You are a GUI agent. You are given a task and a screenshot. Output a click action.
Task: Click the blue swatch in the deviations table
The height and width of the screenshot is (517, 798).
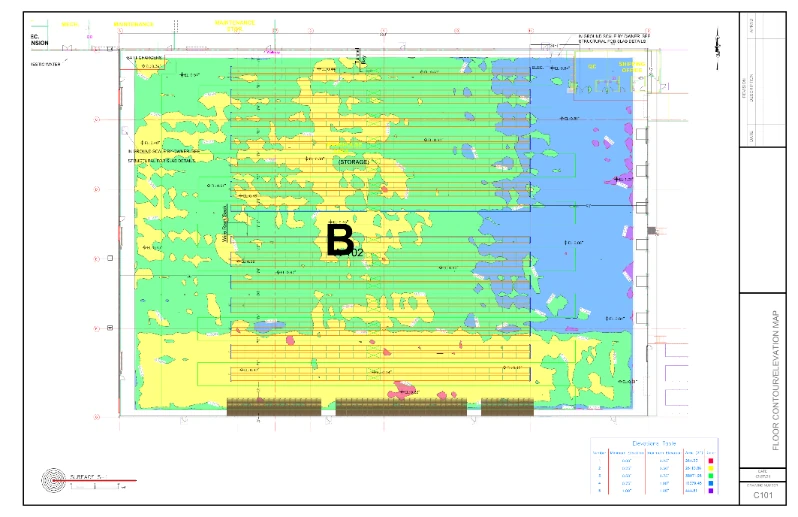[711, 483]
